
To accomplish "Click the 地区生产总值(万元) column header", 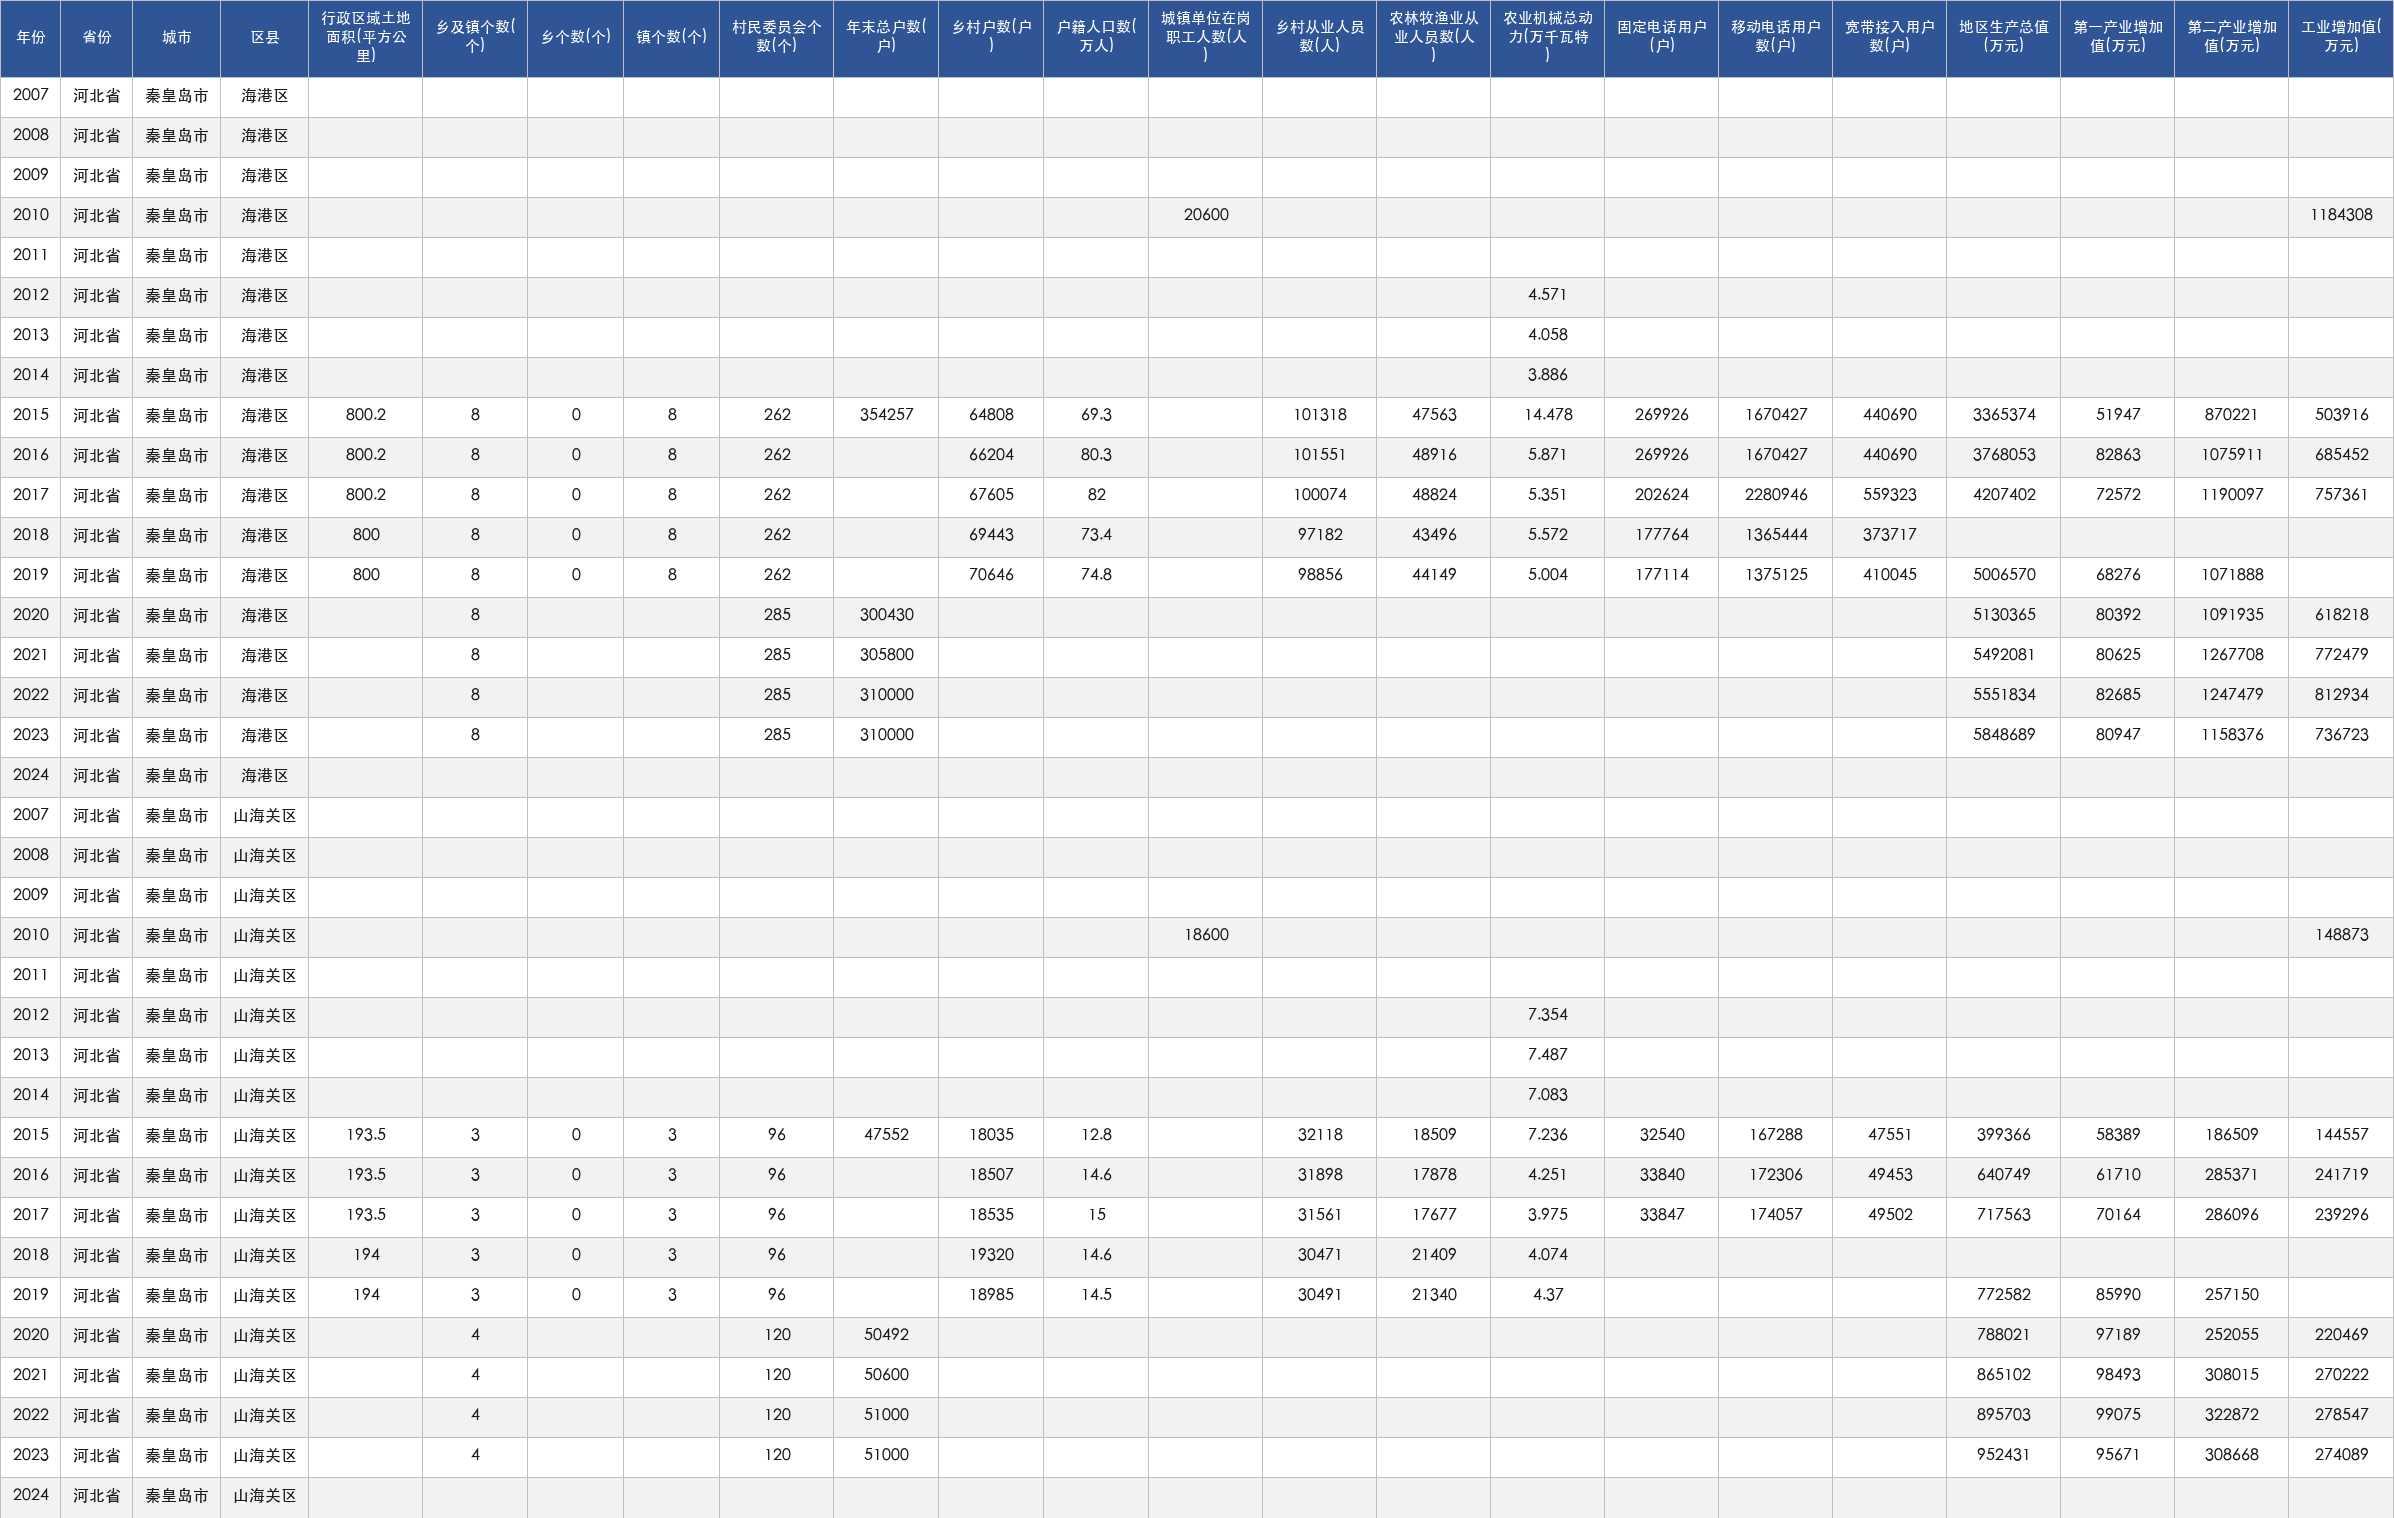I will (2004, 38).
